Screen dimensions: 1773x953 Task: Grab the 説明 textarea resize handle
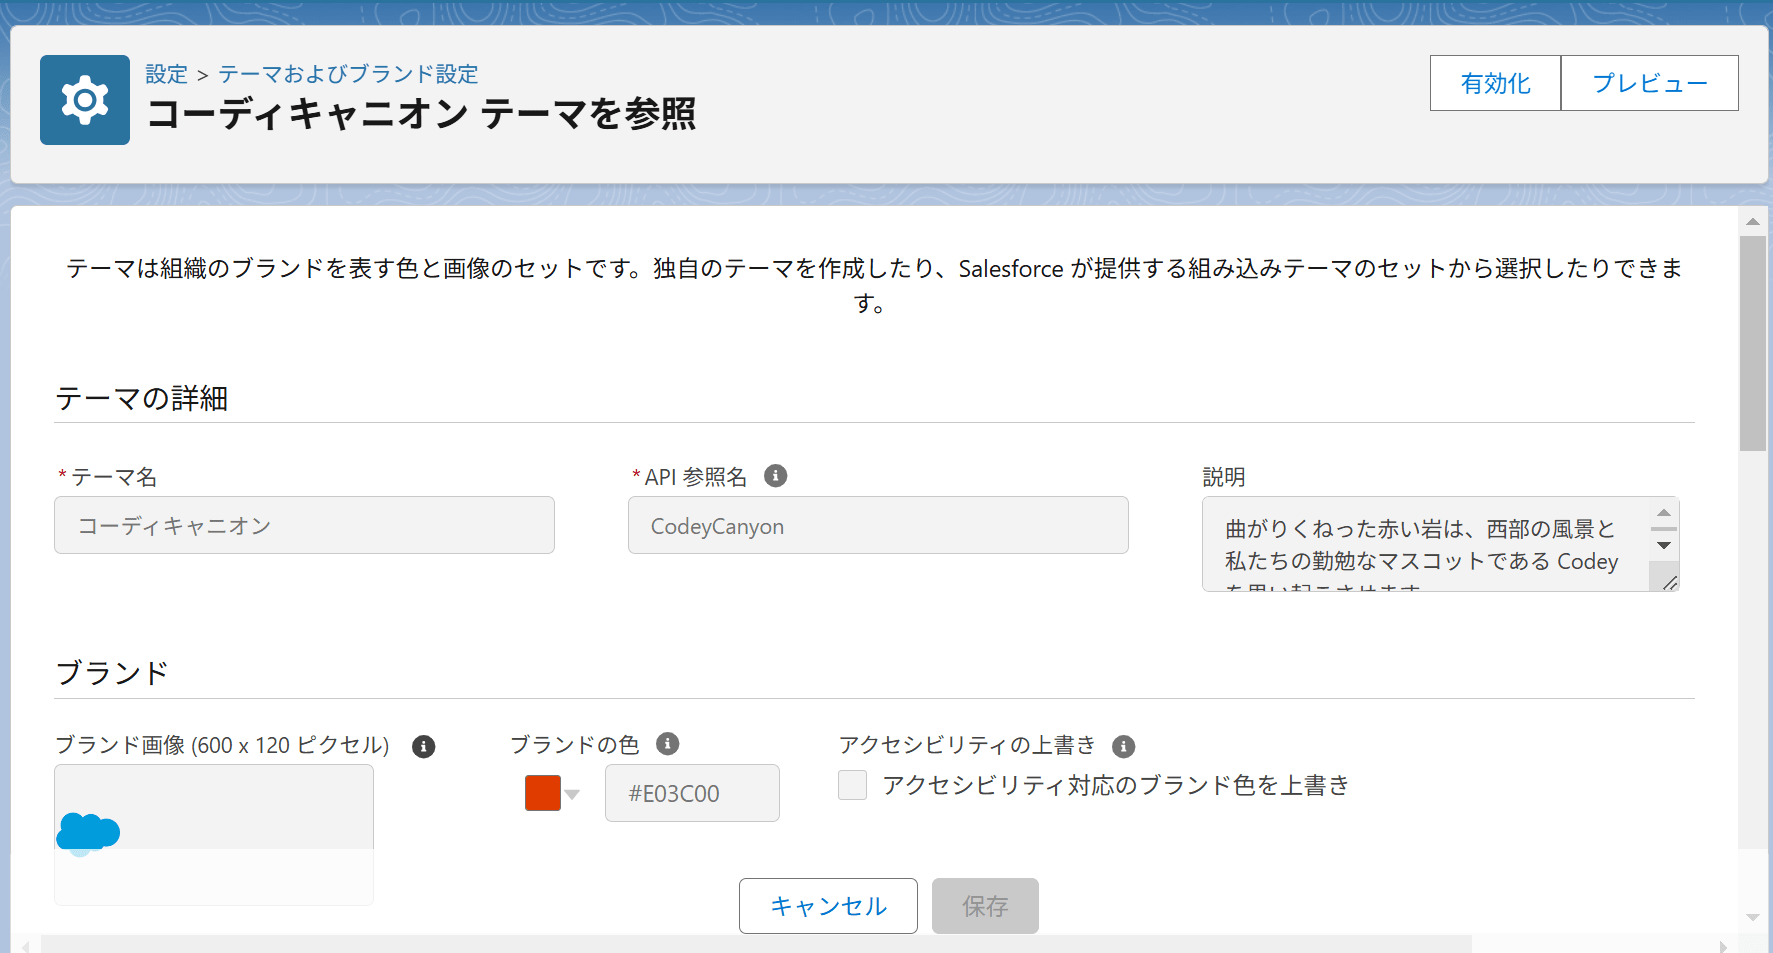coord(1669,582)
